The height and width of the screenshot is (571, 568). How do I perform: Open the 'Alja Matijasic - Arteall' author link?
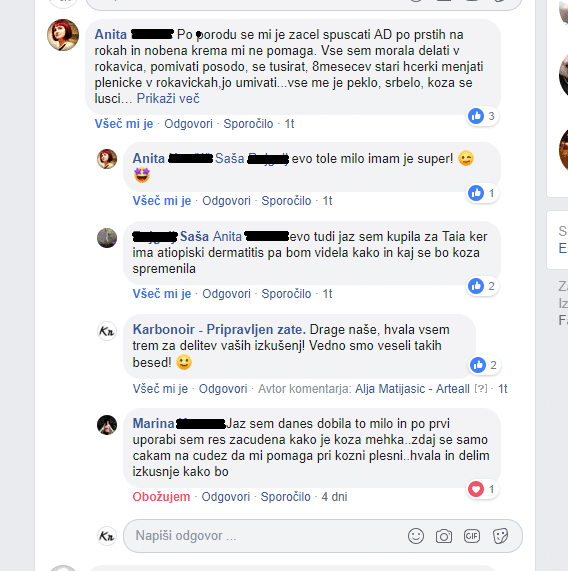(412, 389)
